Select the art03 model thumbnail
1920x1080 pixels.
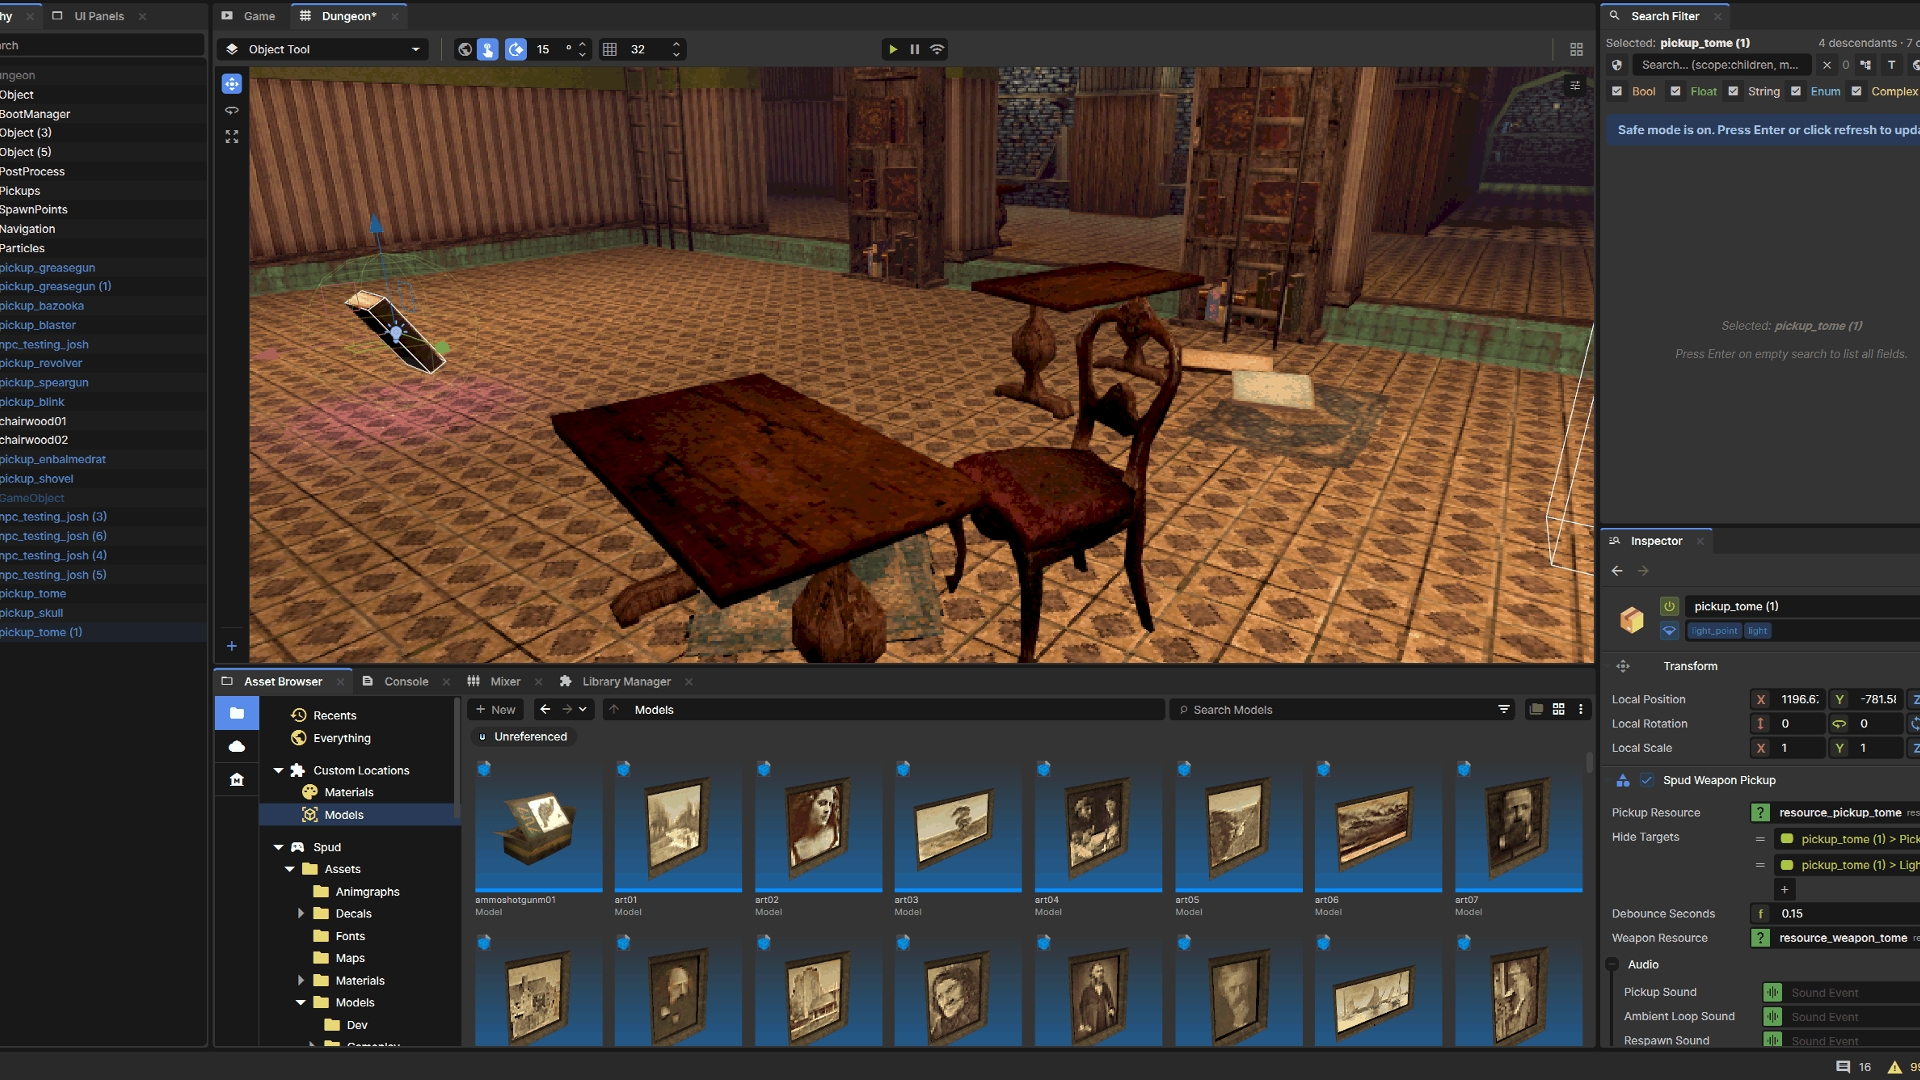coord(957,827)
